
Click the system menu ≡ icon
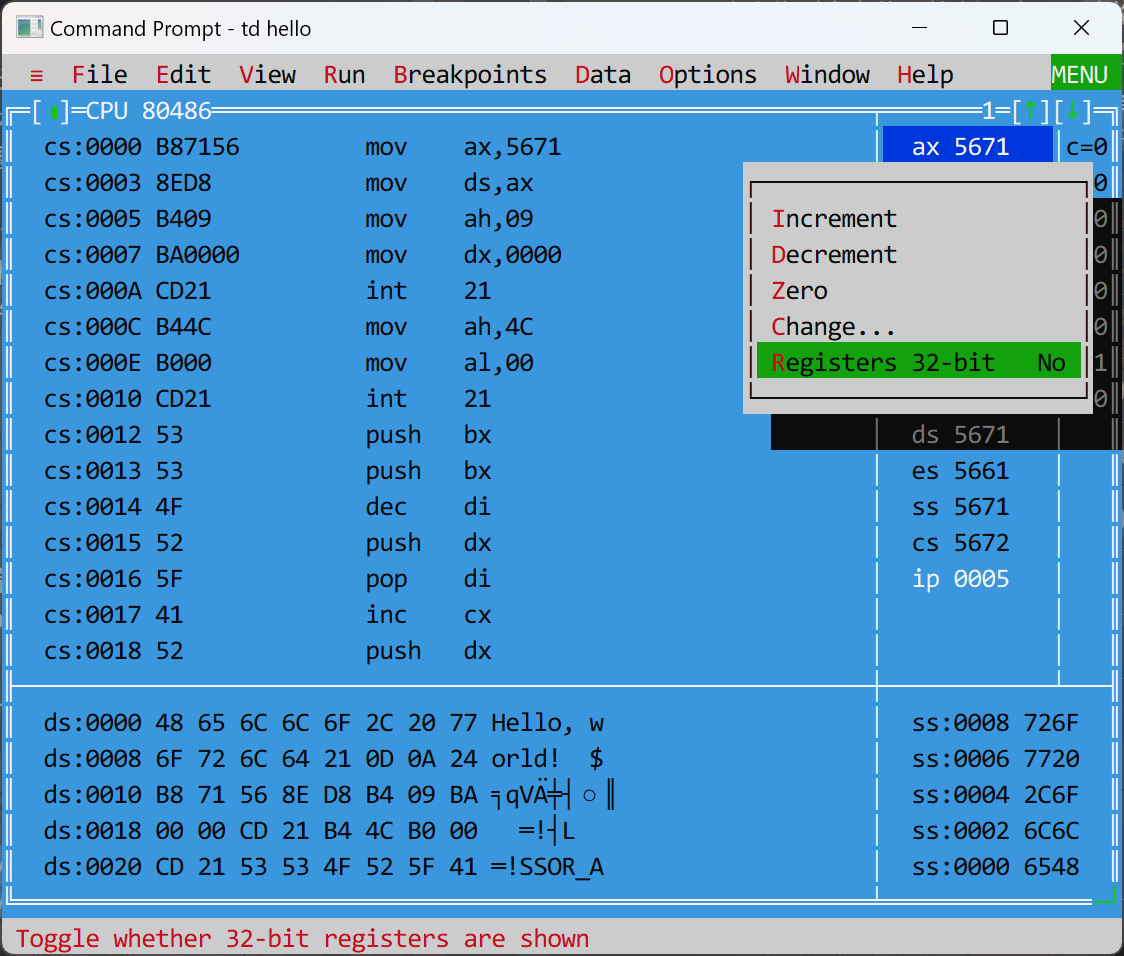(37, 76)
